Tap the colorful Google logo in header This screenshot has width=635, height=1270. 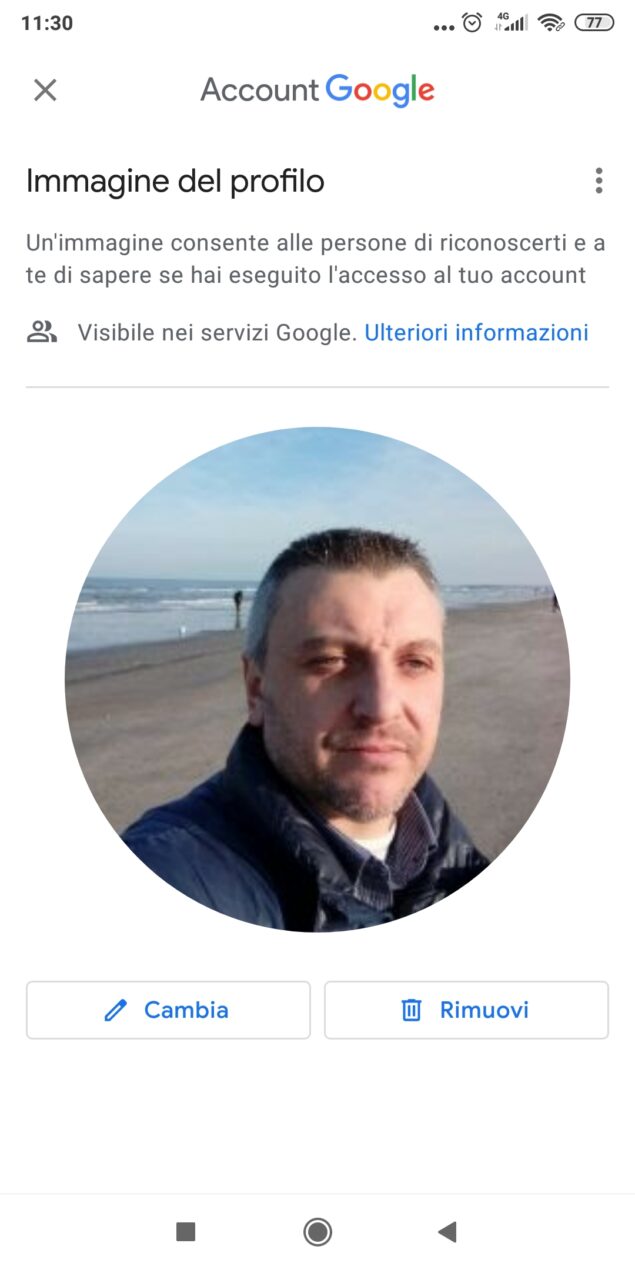(380, 91)
